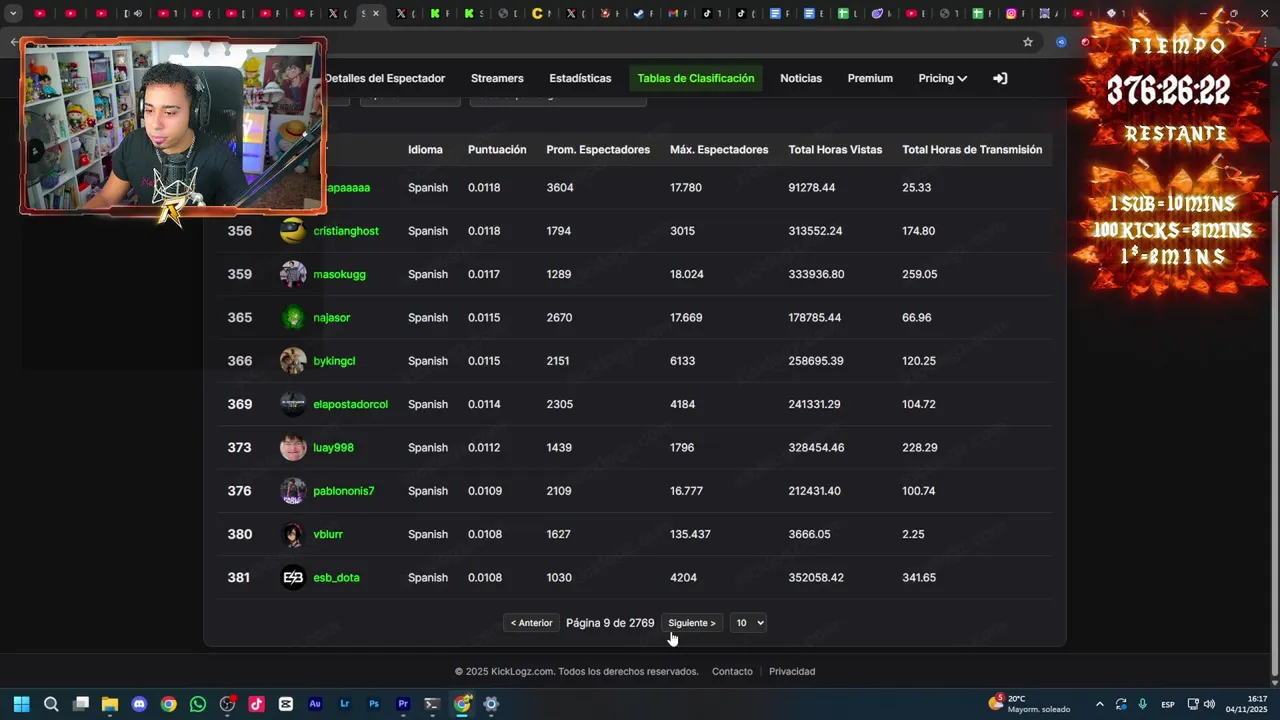Open Detalles del Espectador menu
The height and width of the screenshot is (720, 1280).
coord(385,78)
